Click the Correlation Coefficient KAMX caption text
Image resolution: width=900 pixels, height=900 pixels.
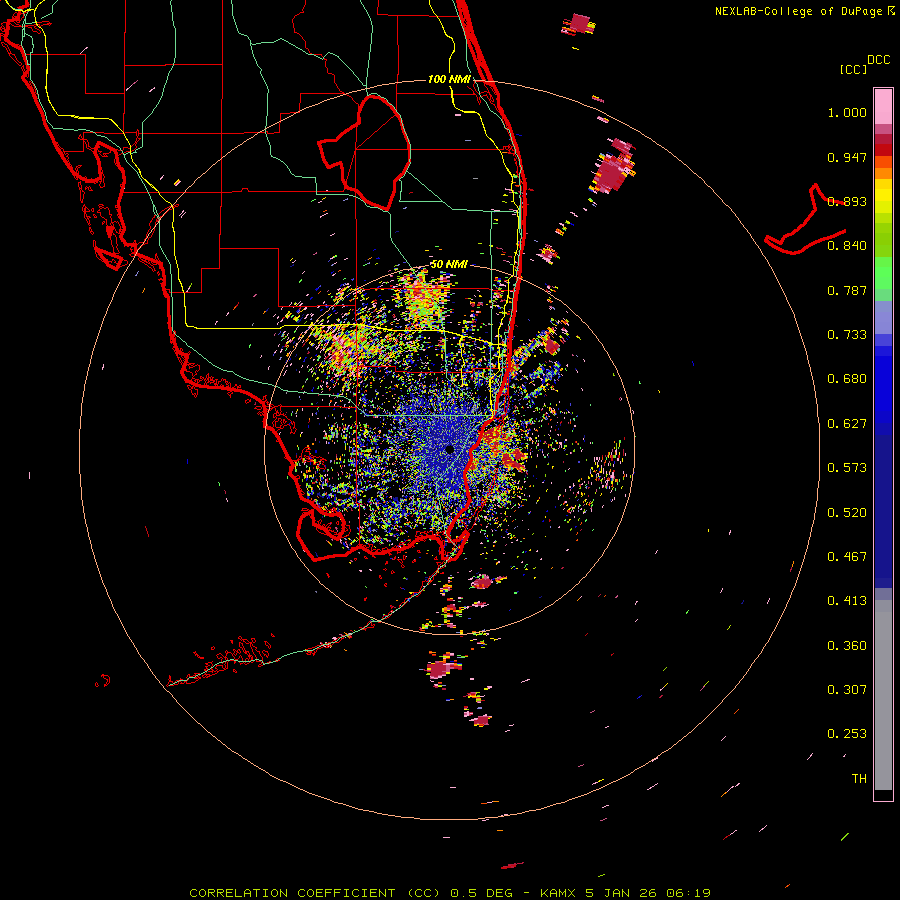click(449, 893)
